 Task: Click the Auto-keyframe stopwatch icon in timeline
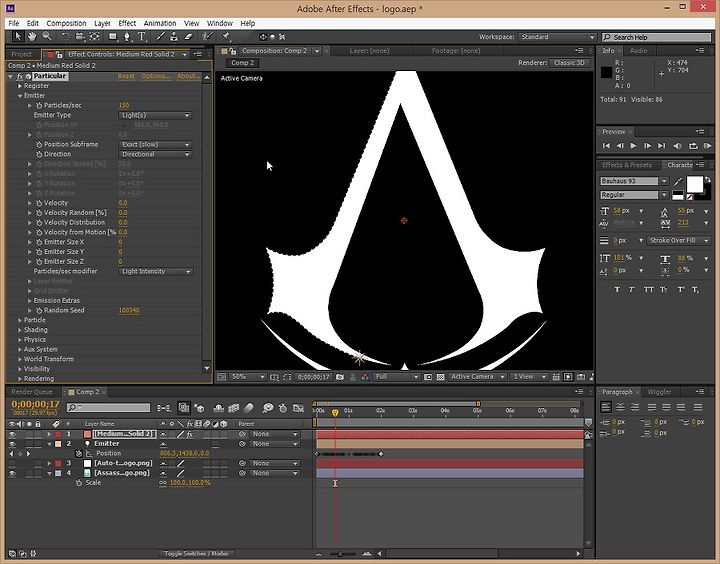point(283,408)
